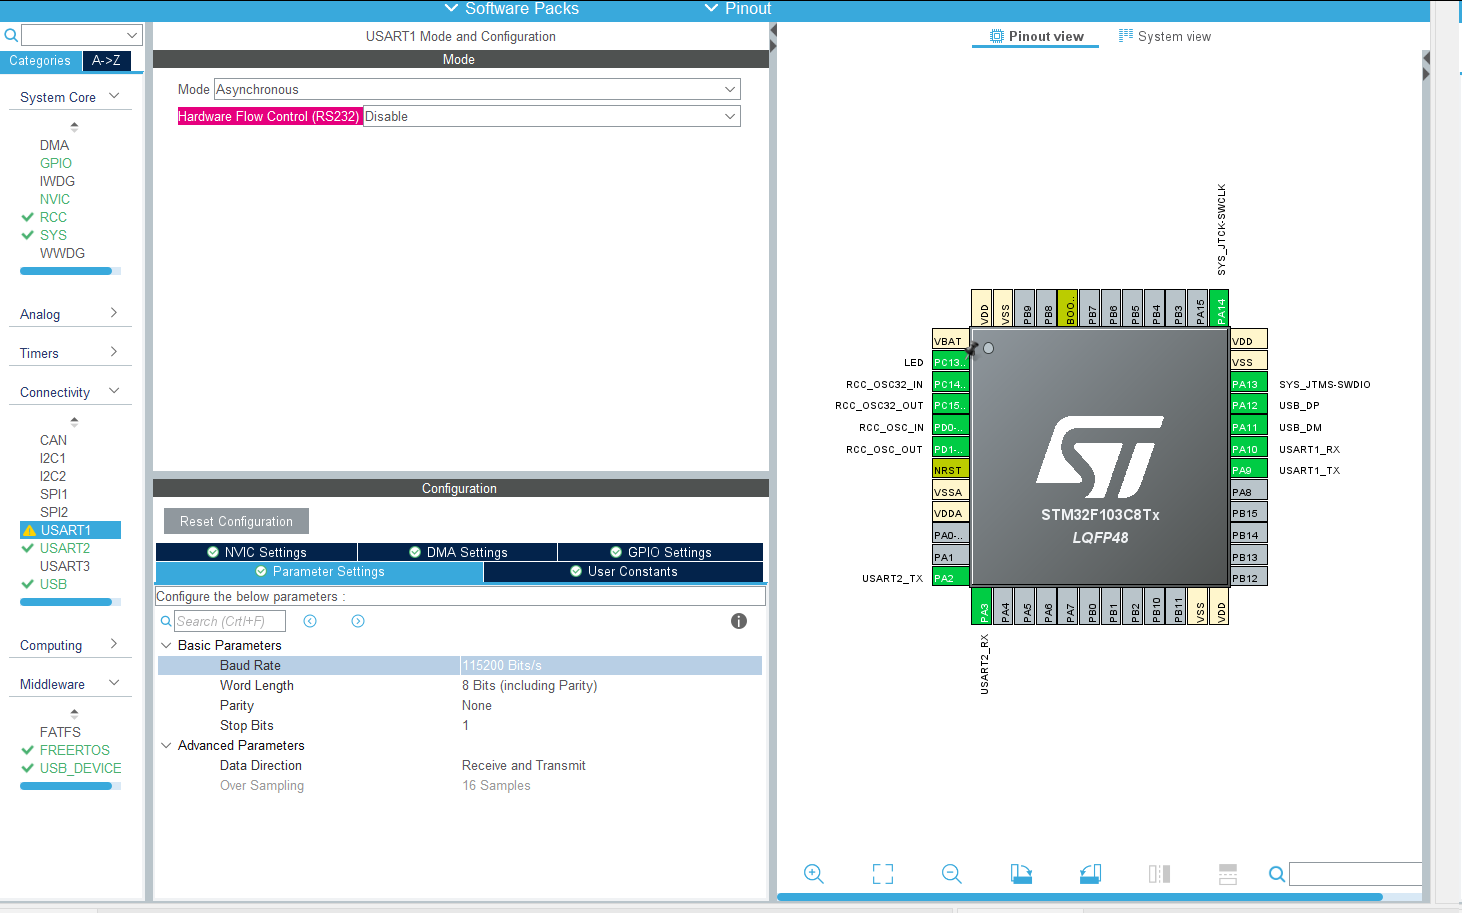1462x913 pixels.
Task: Collapse the Basic Parameters group
Action: 166,645
